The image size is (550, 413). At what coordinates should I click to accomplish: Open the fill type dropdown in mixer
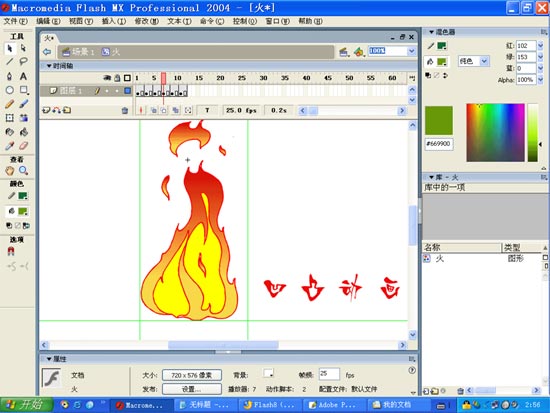tap(484, 61)
